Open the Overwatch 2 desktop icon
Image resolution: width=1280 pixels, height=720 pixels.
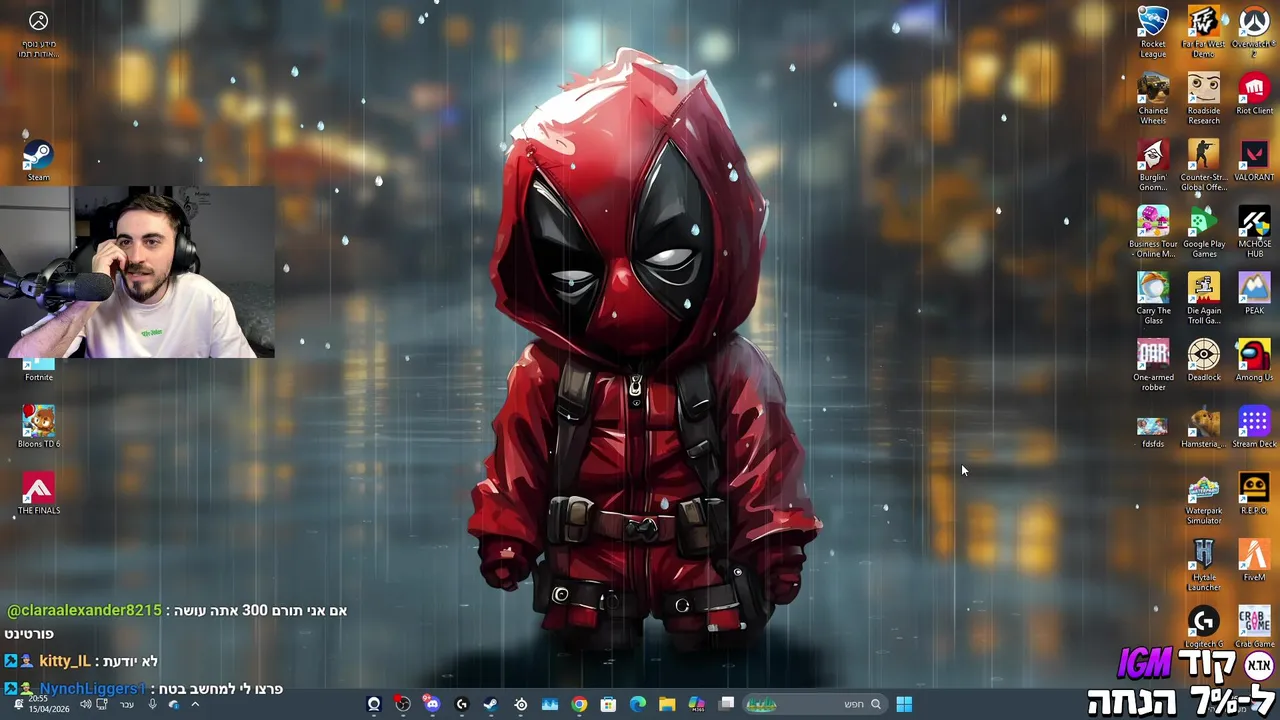coord(1254,32)
